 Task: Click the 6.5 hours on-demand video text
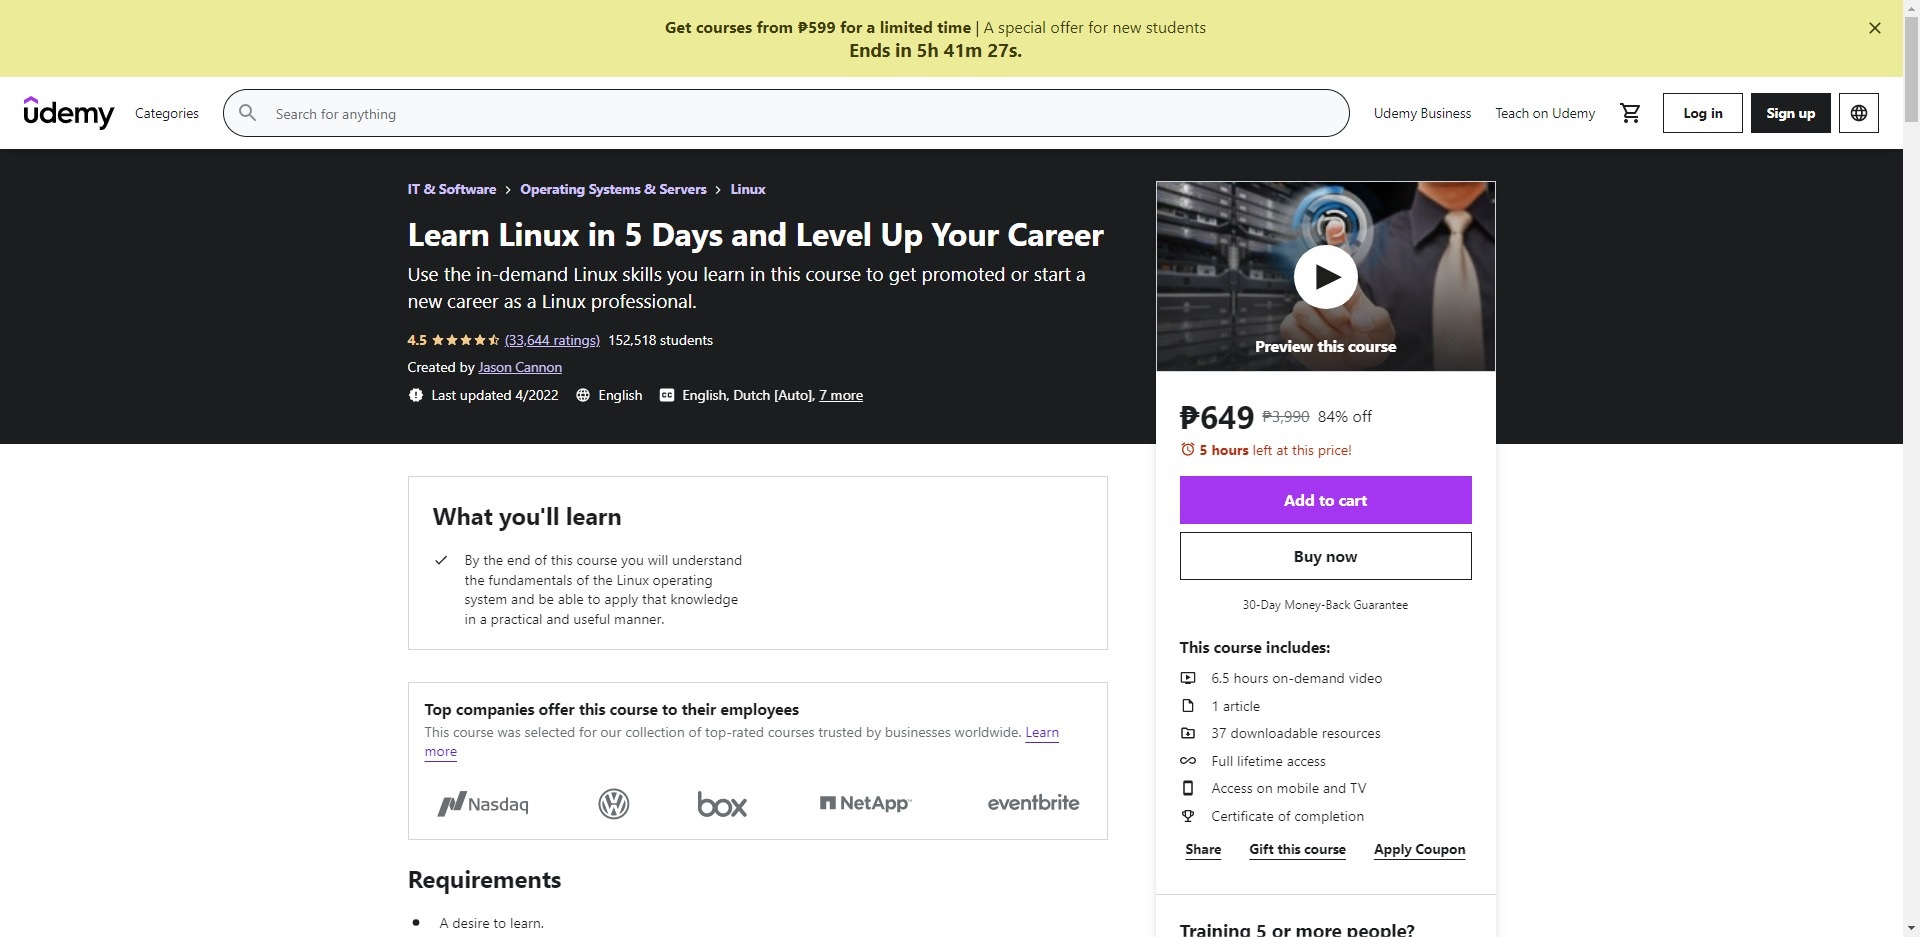click(x=1296, y=678)
